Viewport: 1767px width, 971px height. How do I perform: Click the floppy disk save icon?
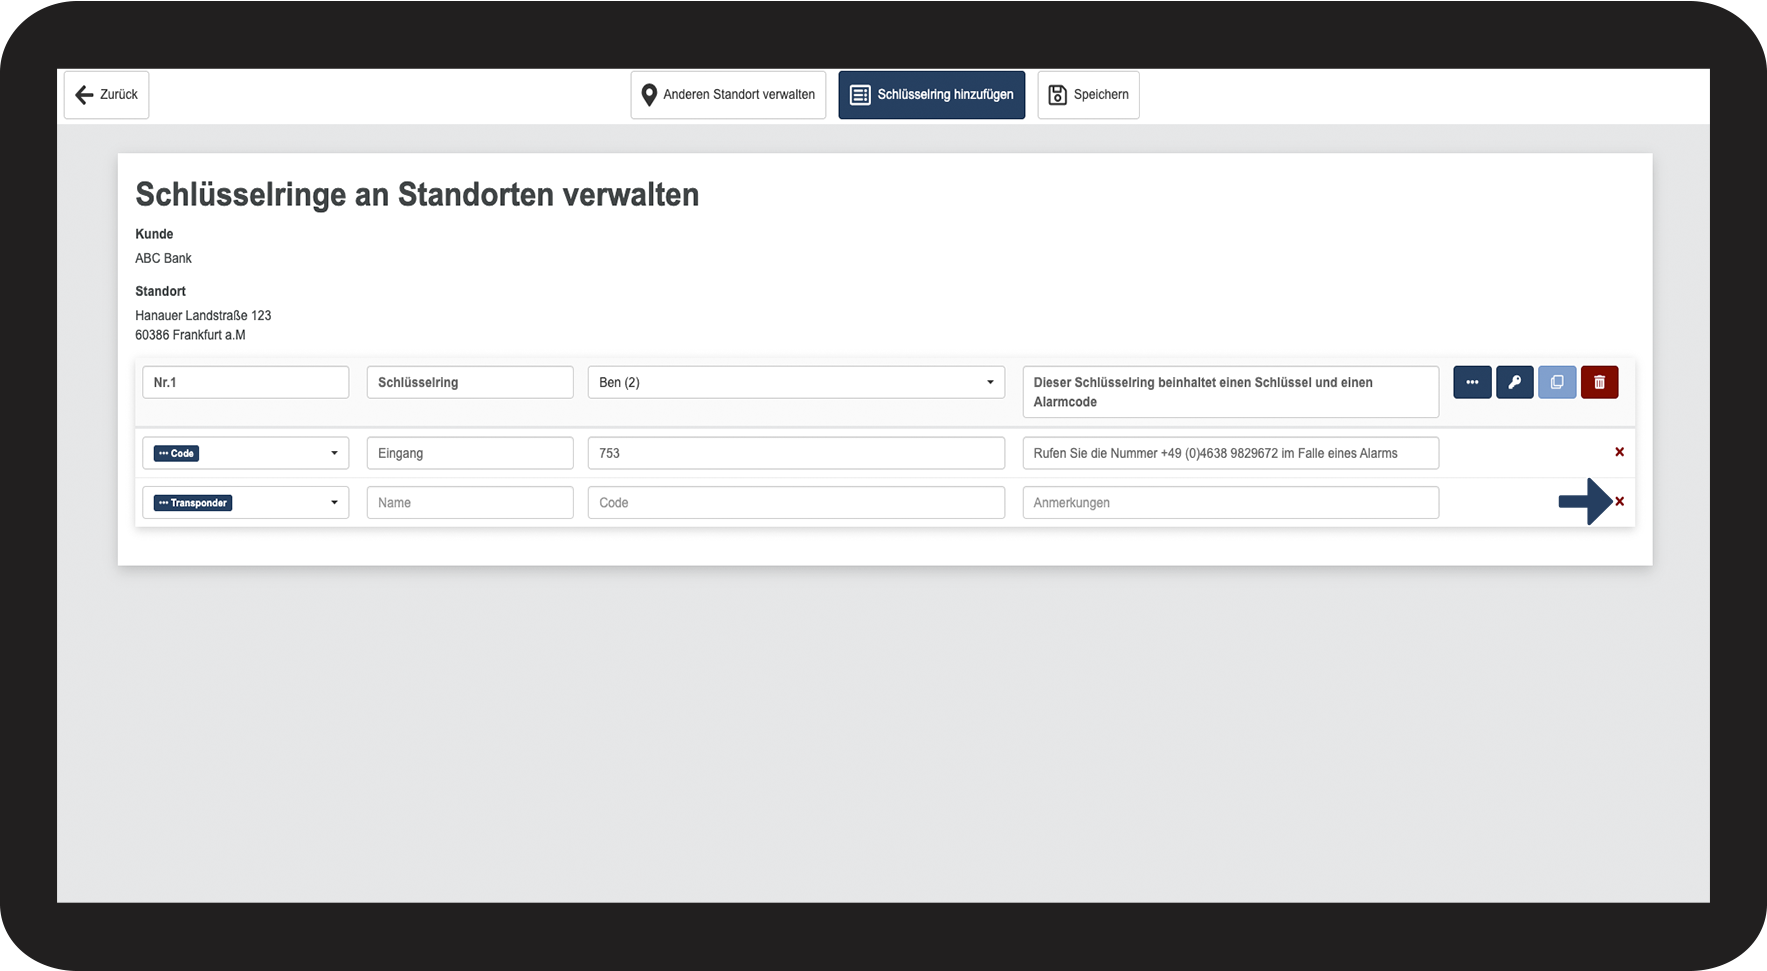[1057, 95]
